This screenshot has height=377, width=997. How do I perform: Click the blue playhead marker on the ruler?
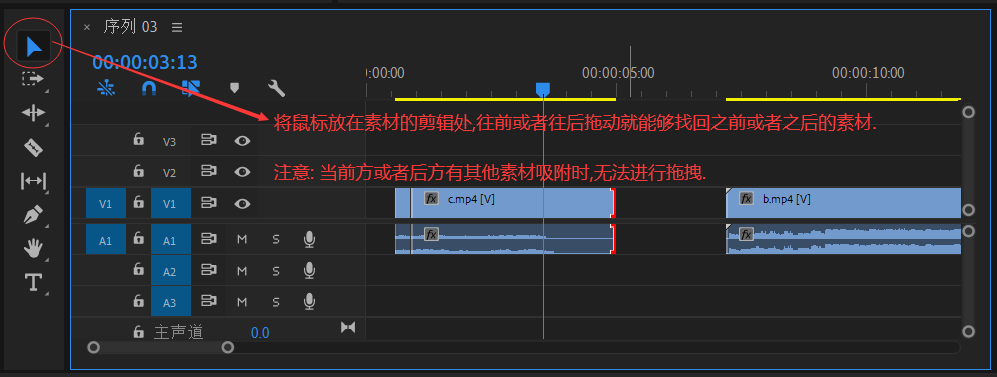542,89
